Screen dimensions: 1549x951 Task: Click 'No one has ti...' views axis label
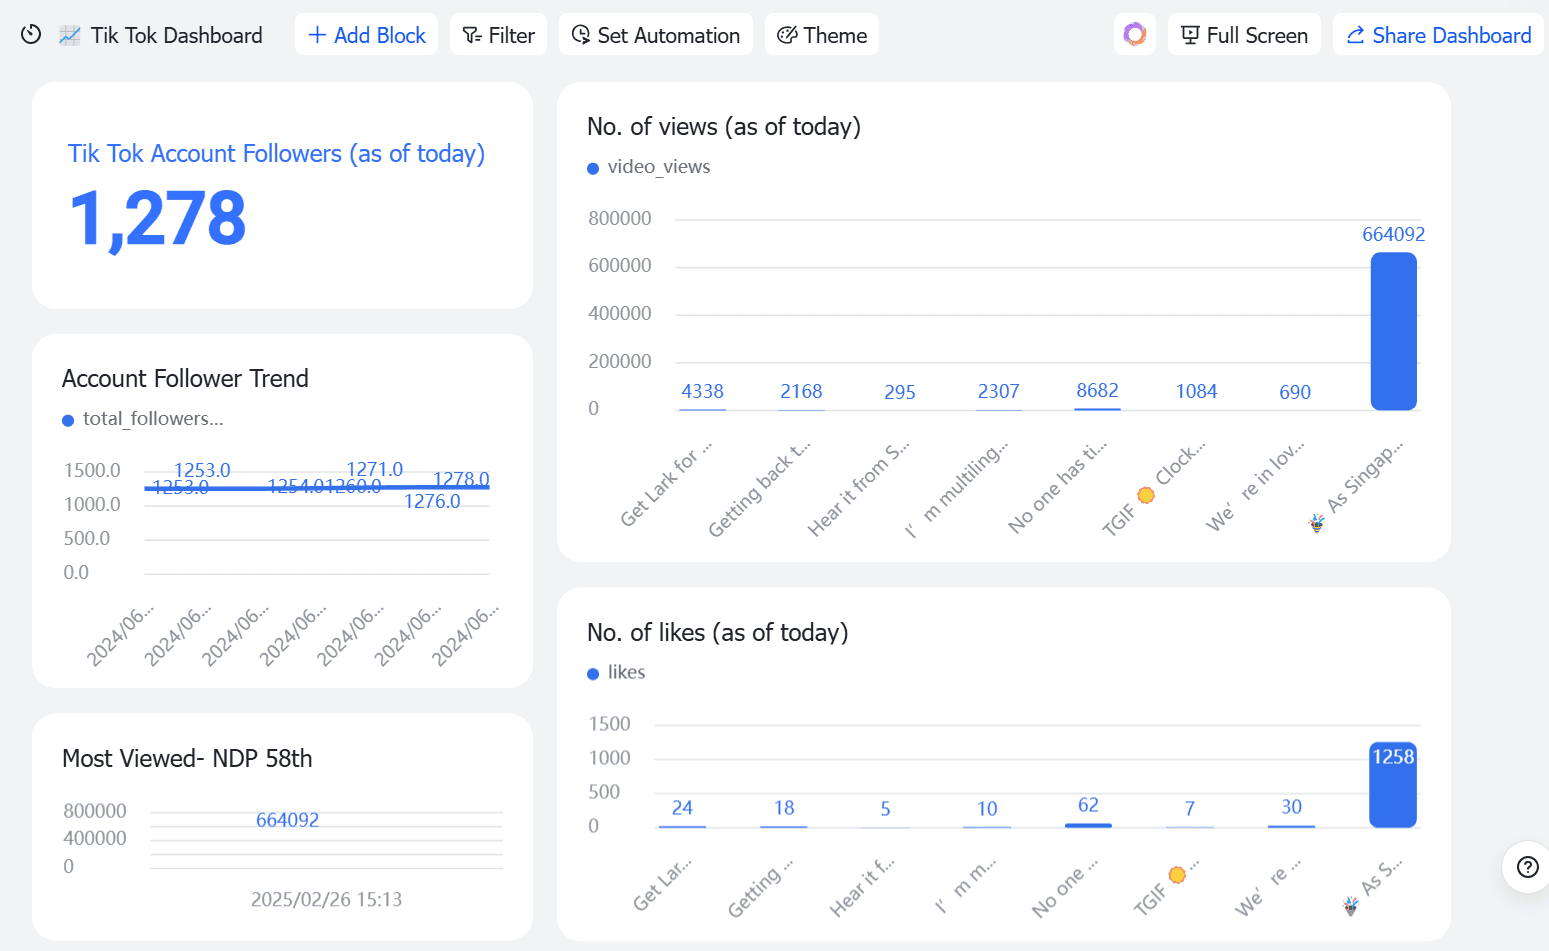pos(1058,488)
